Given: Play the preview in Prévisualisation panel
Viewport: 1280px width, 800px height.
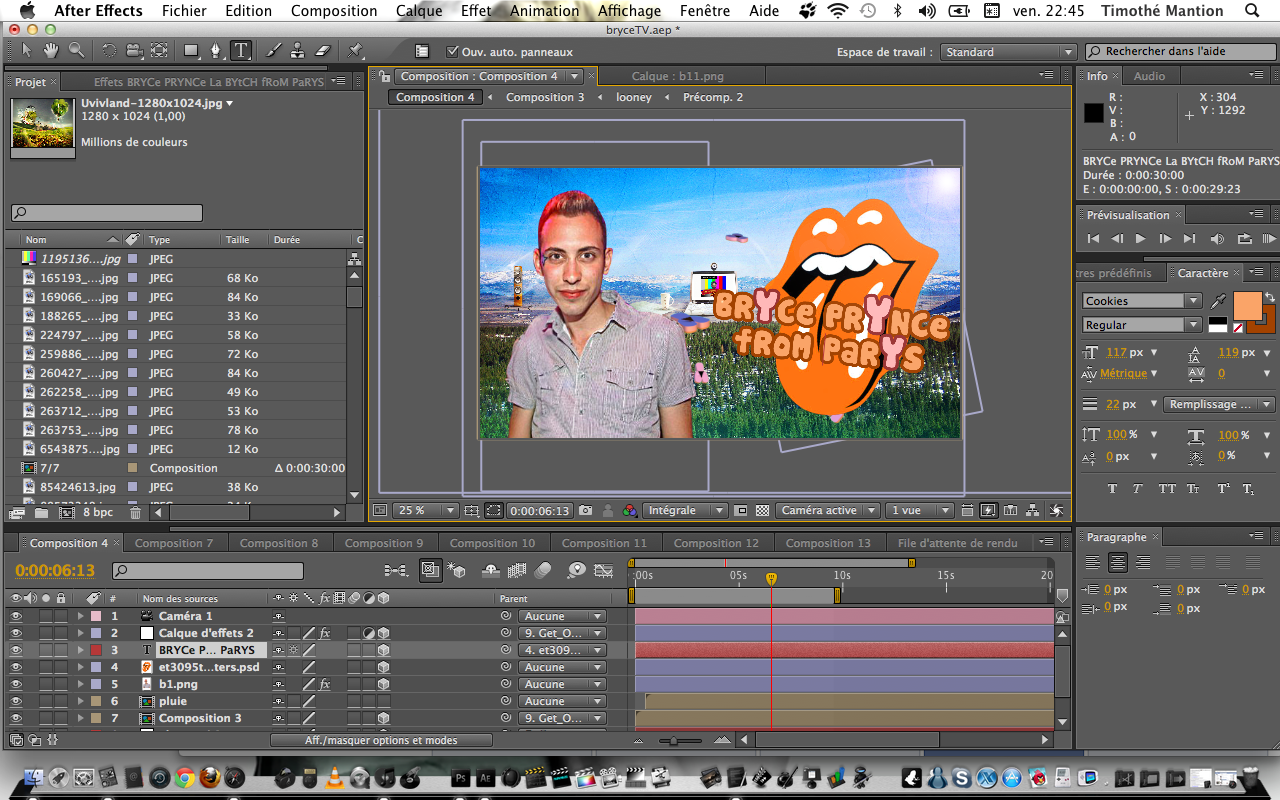Looking at the screenshot, I should tap(1140, 239).
